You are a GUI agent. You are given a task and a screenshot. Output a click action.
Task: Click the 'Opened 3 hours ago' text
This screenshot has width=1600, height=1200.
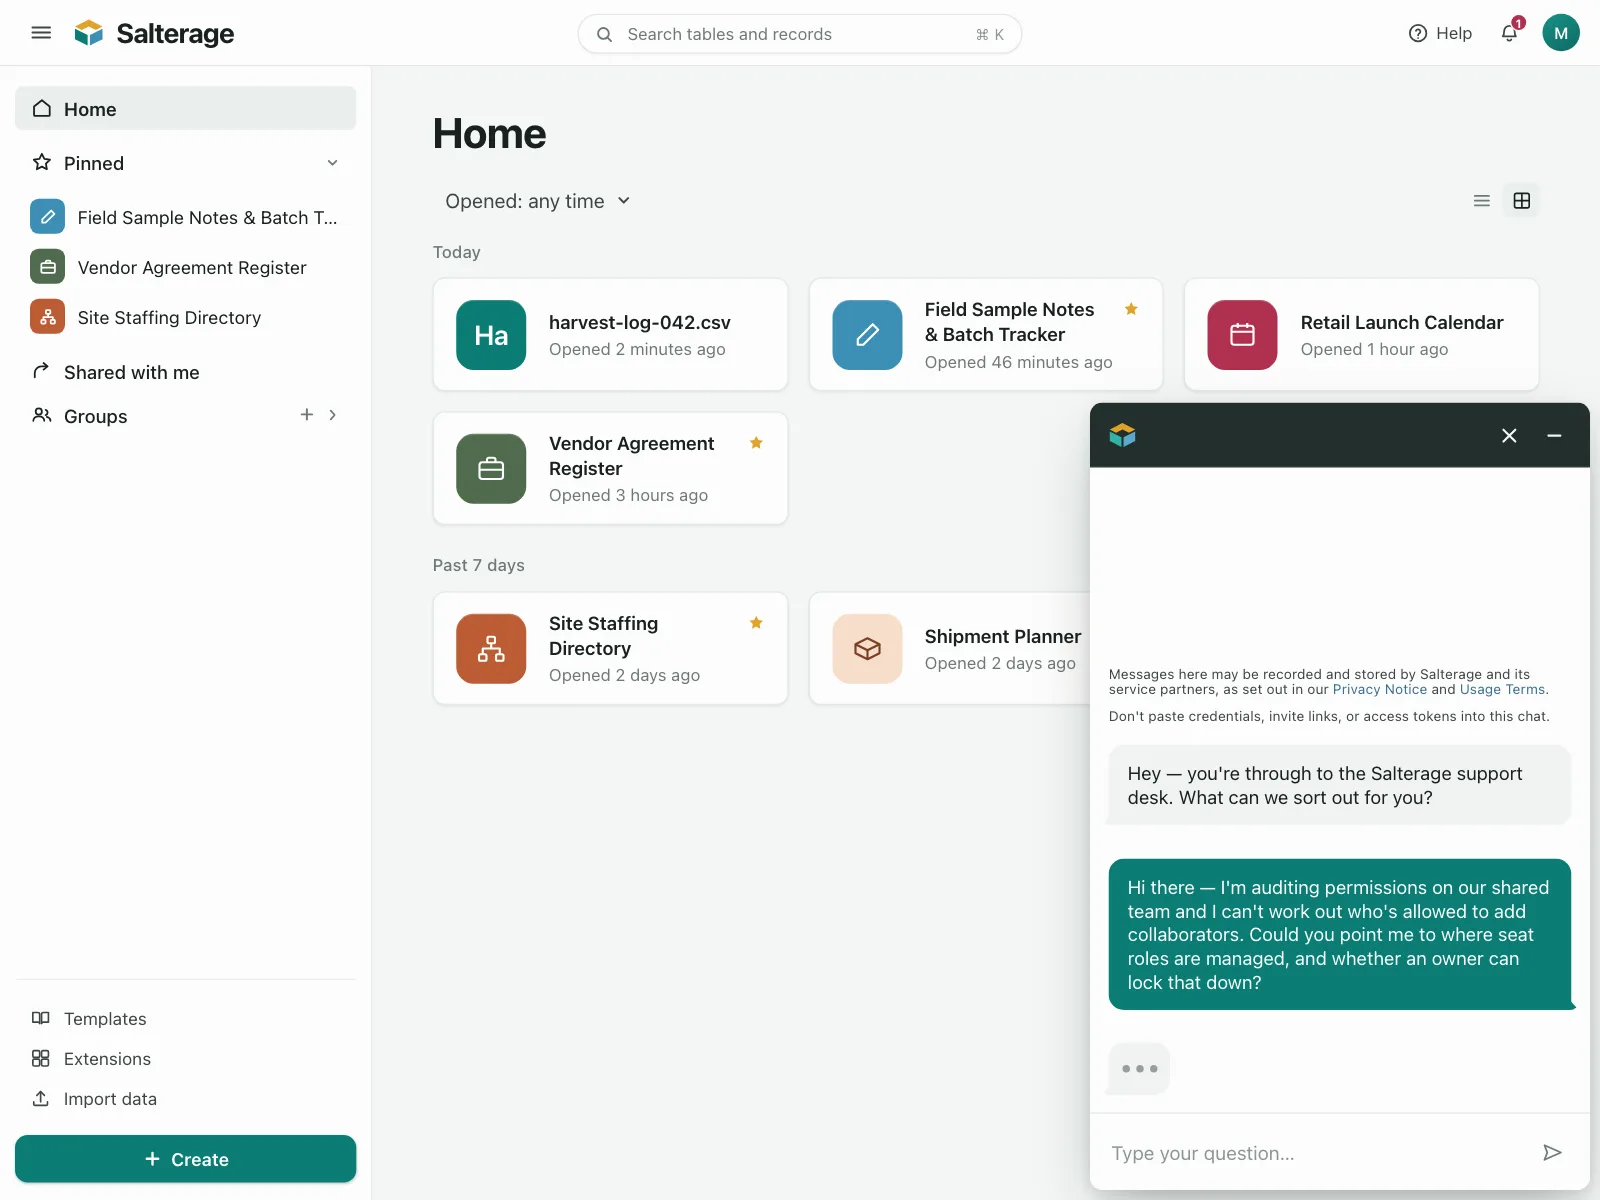(628, 495)
